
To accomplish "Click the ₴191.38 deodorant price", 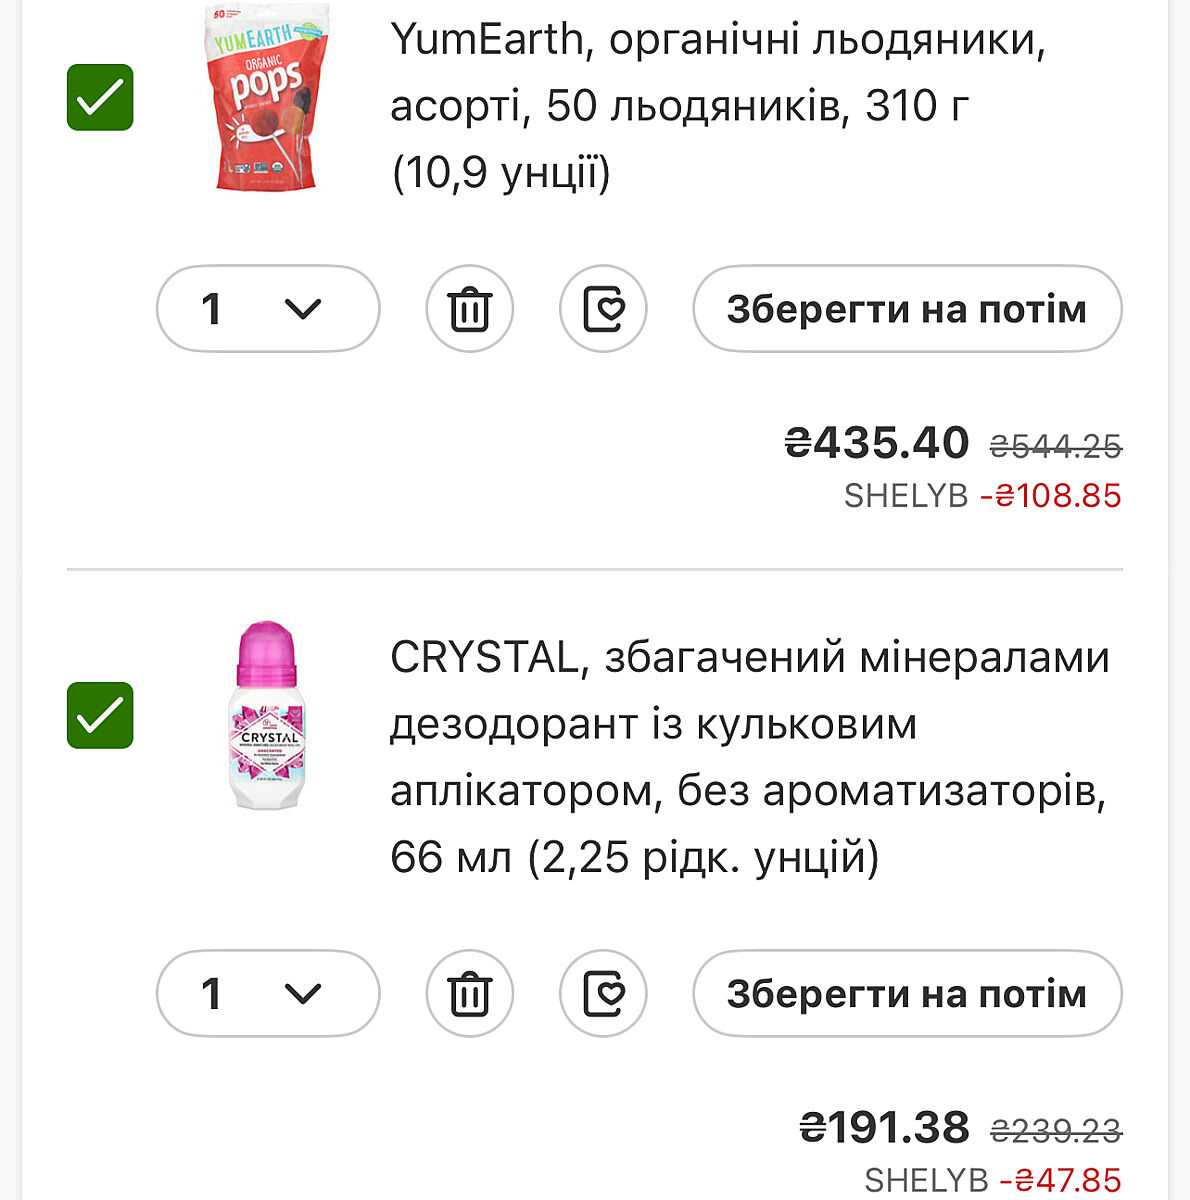I will pyautogui.click(x=885, y=1128).
